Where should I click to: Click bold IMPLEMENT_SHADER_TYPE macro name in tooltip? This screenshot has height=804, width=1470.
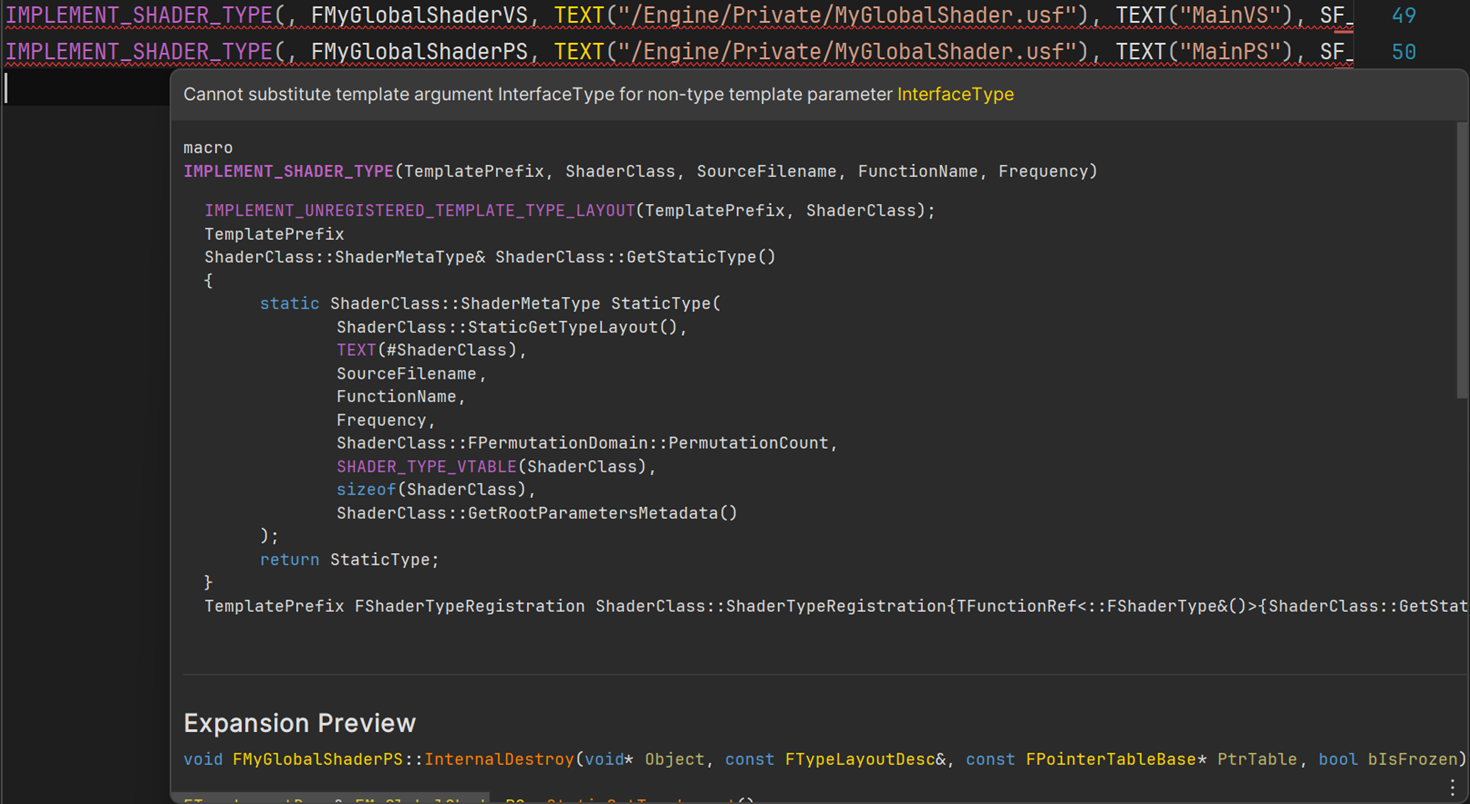pyautogui.click(x=288, y=171)
